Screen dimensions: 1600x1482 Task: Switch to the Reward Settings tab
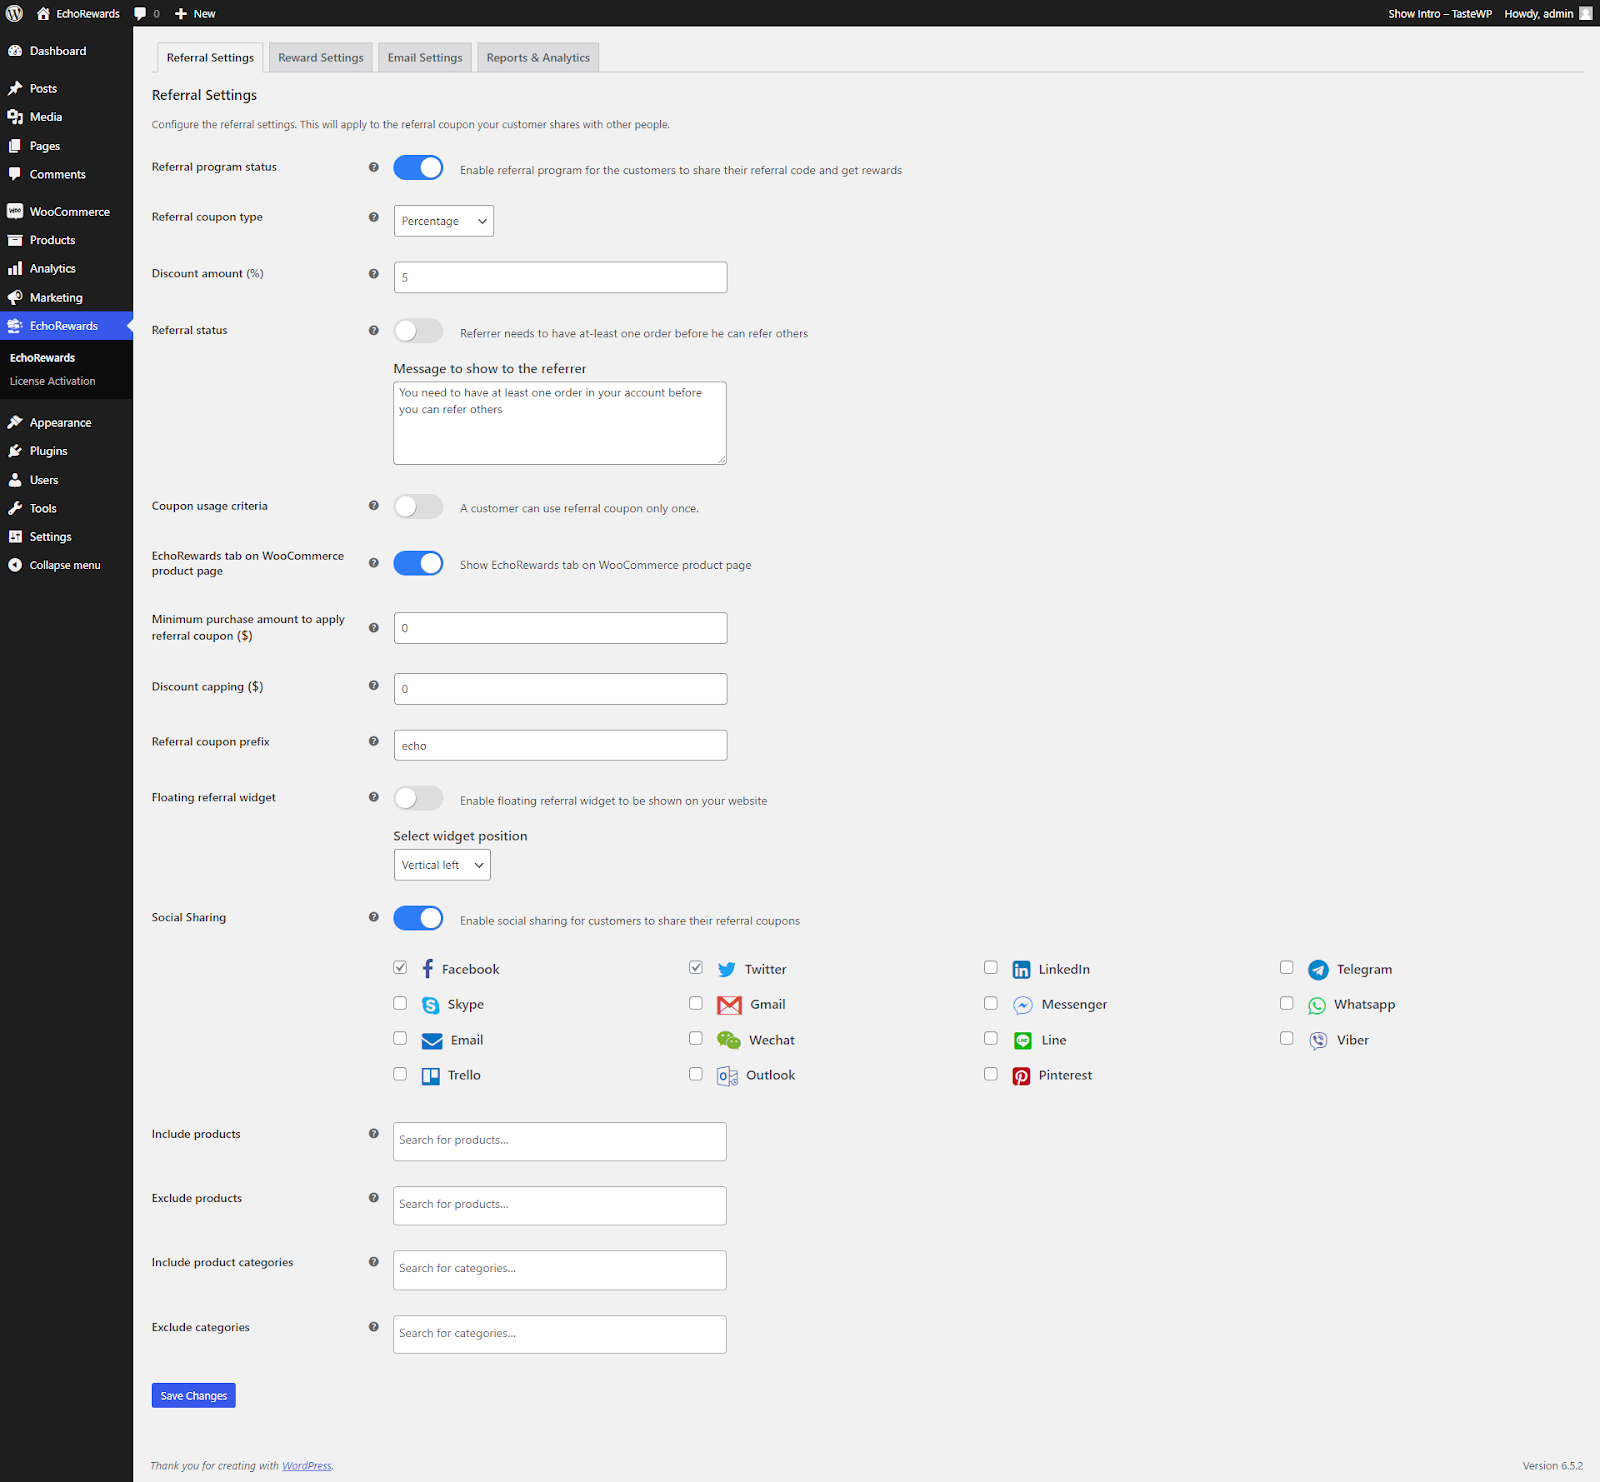(320, 58)
